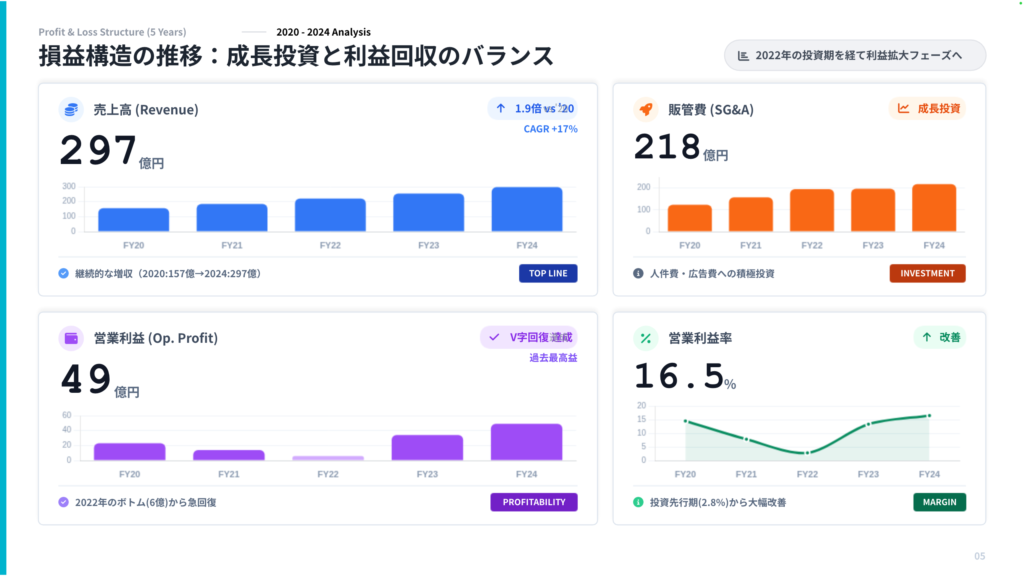Click the bar chart icon in header pill

click(x=743, y=55)
